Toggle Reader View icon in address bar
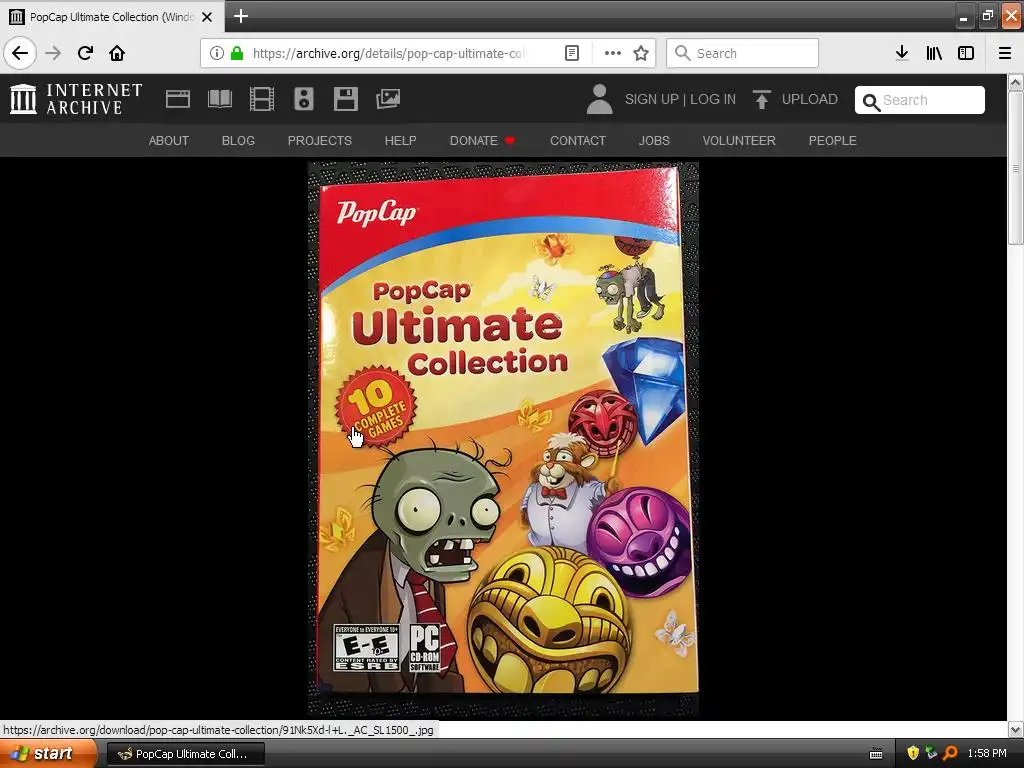This screenshot has width=1024, height=768. tap(571, 53)
